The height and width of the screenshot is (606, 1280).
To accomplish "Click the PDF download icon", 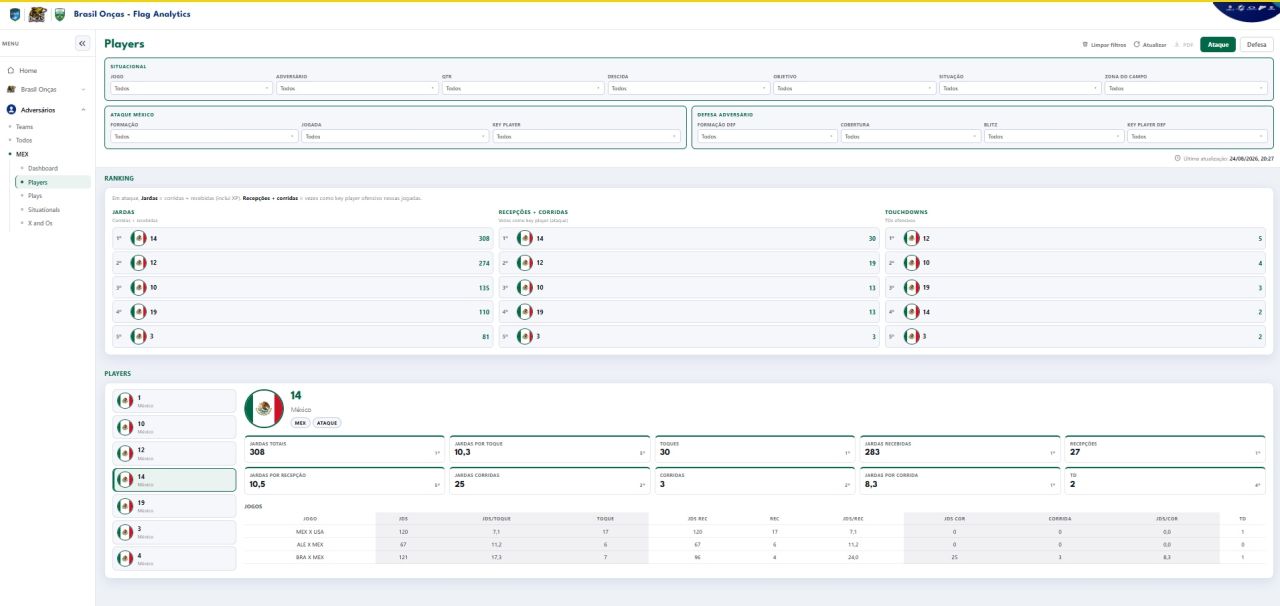I will (1177, 45).
